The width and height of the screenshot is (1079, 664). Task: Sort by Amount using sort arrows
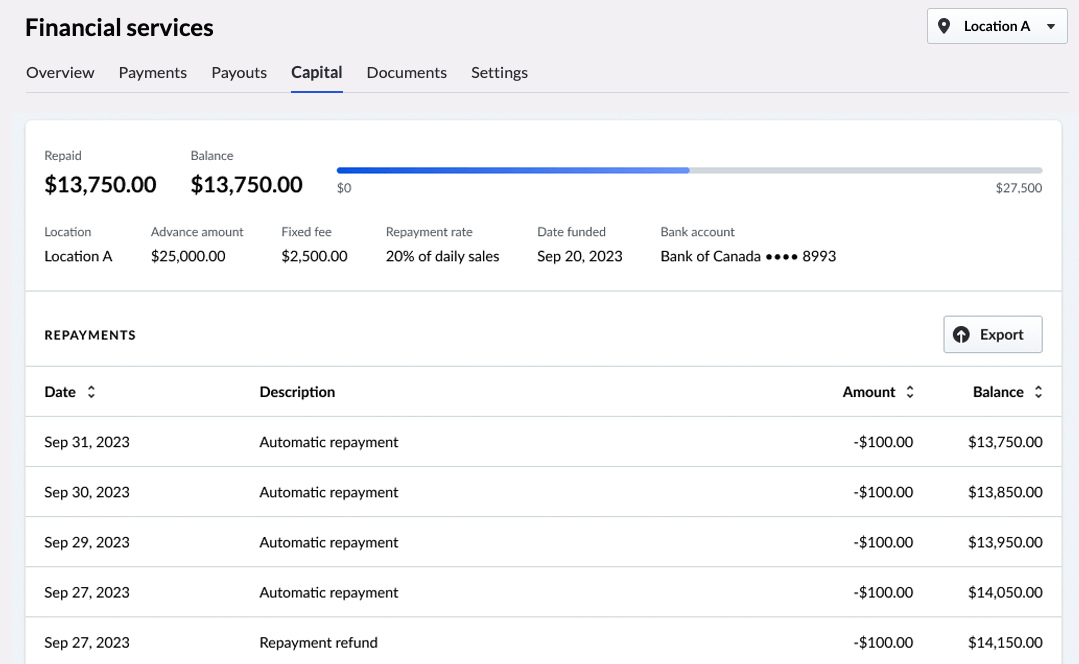pos(910,392)
